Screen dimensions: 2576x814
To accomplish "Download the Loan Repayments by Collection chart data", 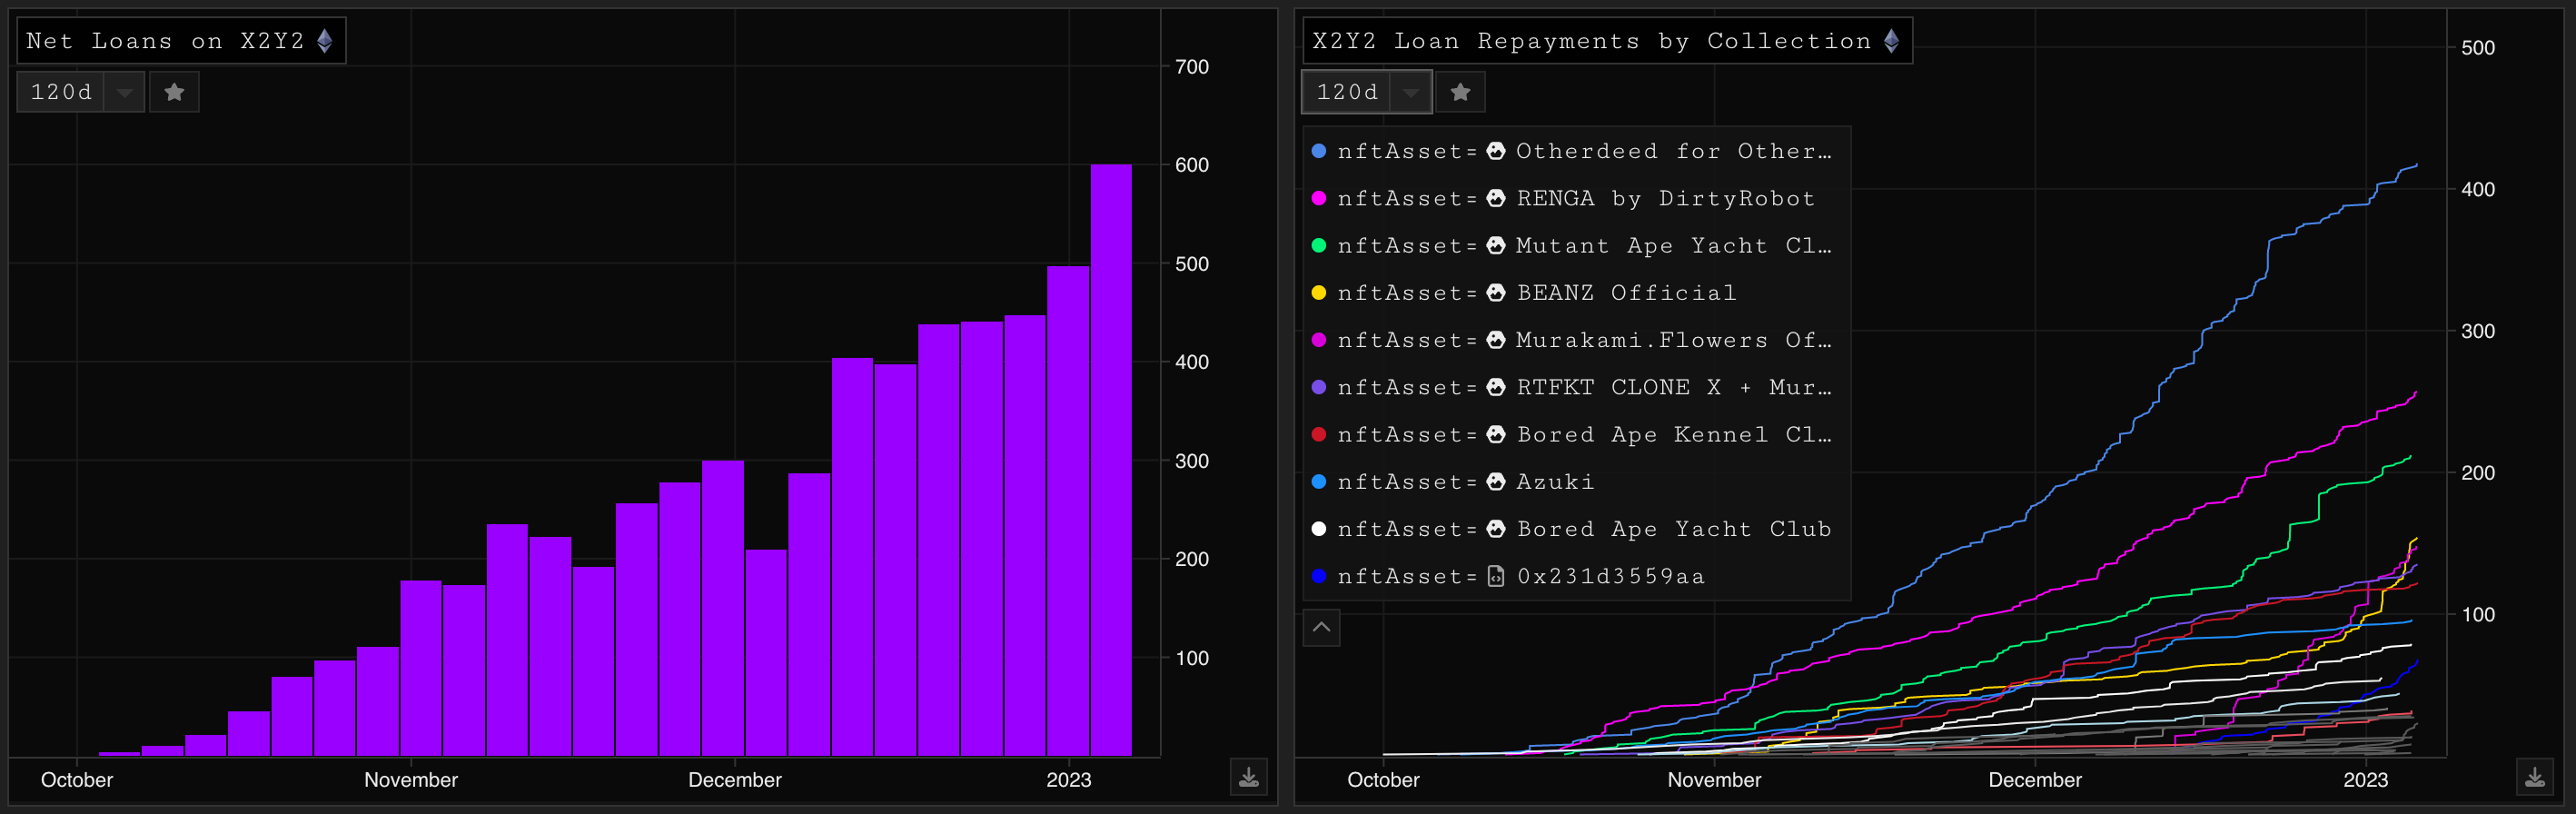I will point(2534,778).
